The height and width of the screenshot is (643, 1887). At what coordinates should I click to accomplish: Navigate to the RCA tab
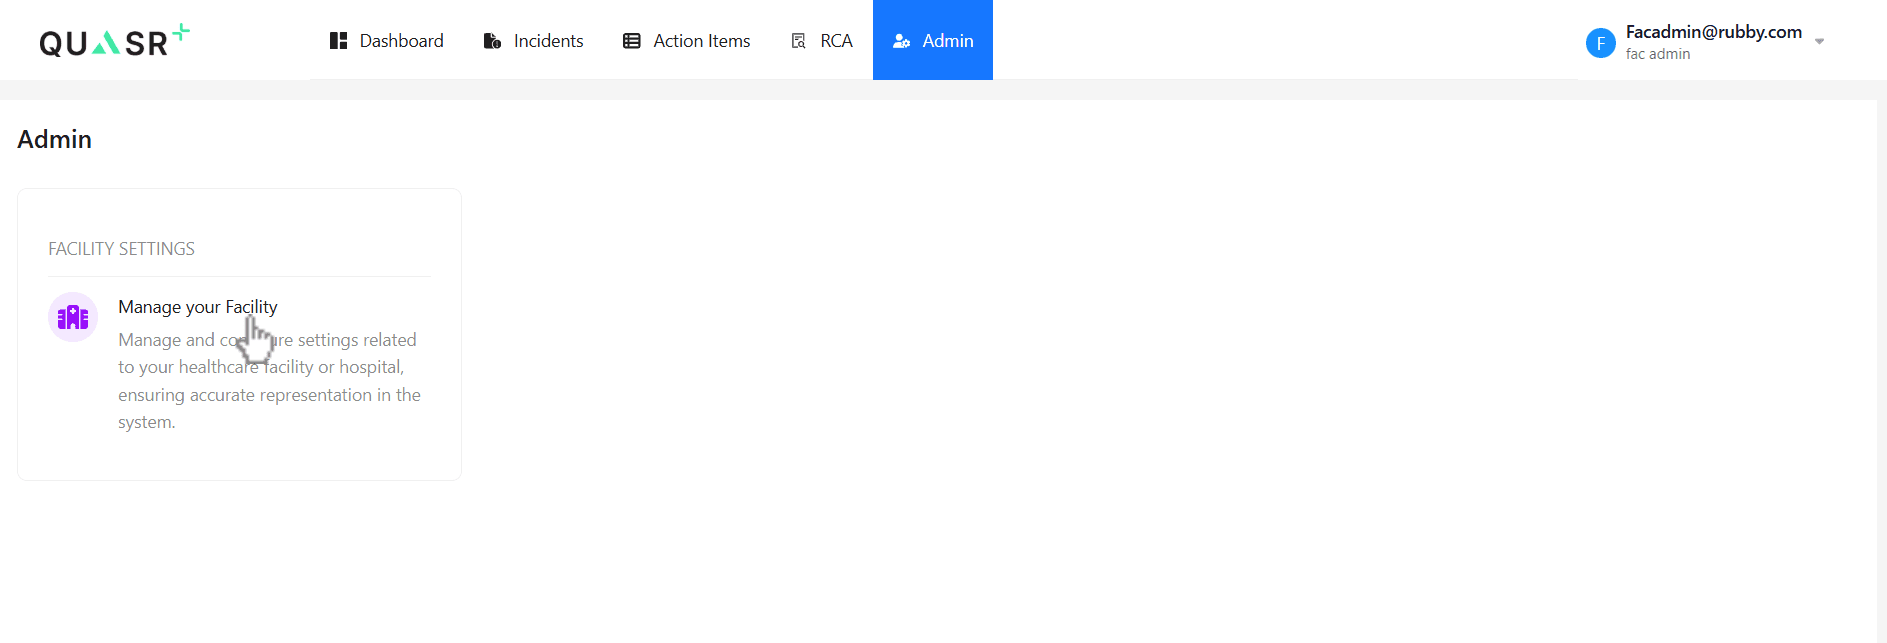(836, 41)
